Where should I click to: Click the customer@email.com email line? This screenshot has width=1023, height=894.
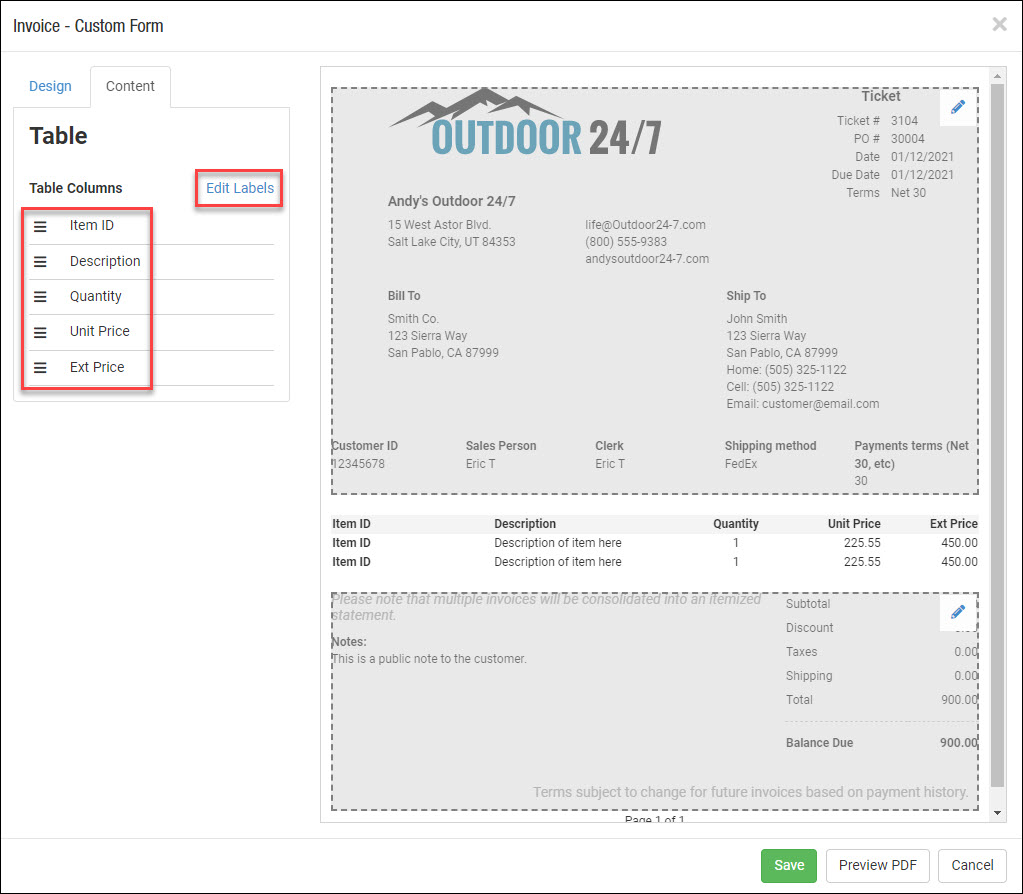click(x=802, y=404)
